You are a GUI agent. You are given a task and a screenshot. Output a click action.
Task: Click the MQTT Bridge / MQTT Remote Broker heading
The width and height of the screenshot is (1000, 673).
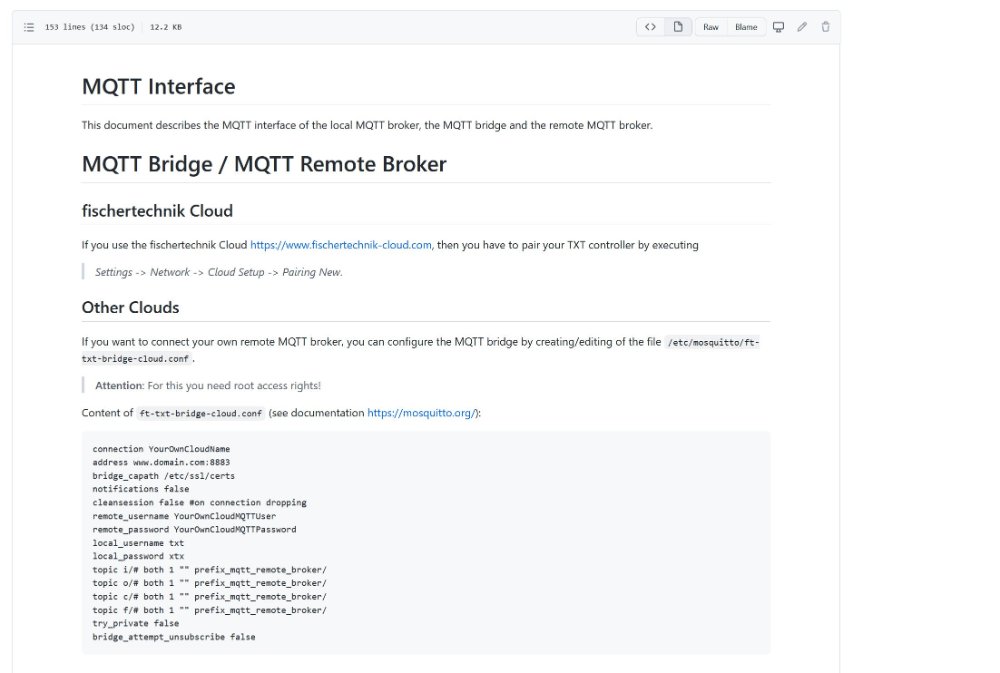click(264, 164)
